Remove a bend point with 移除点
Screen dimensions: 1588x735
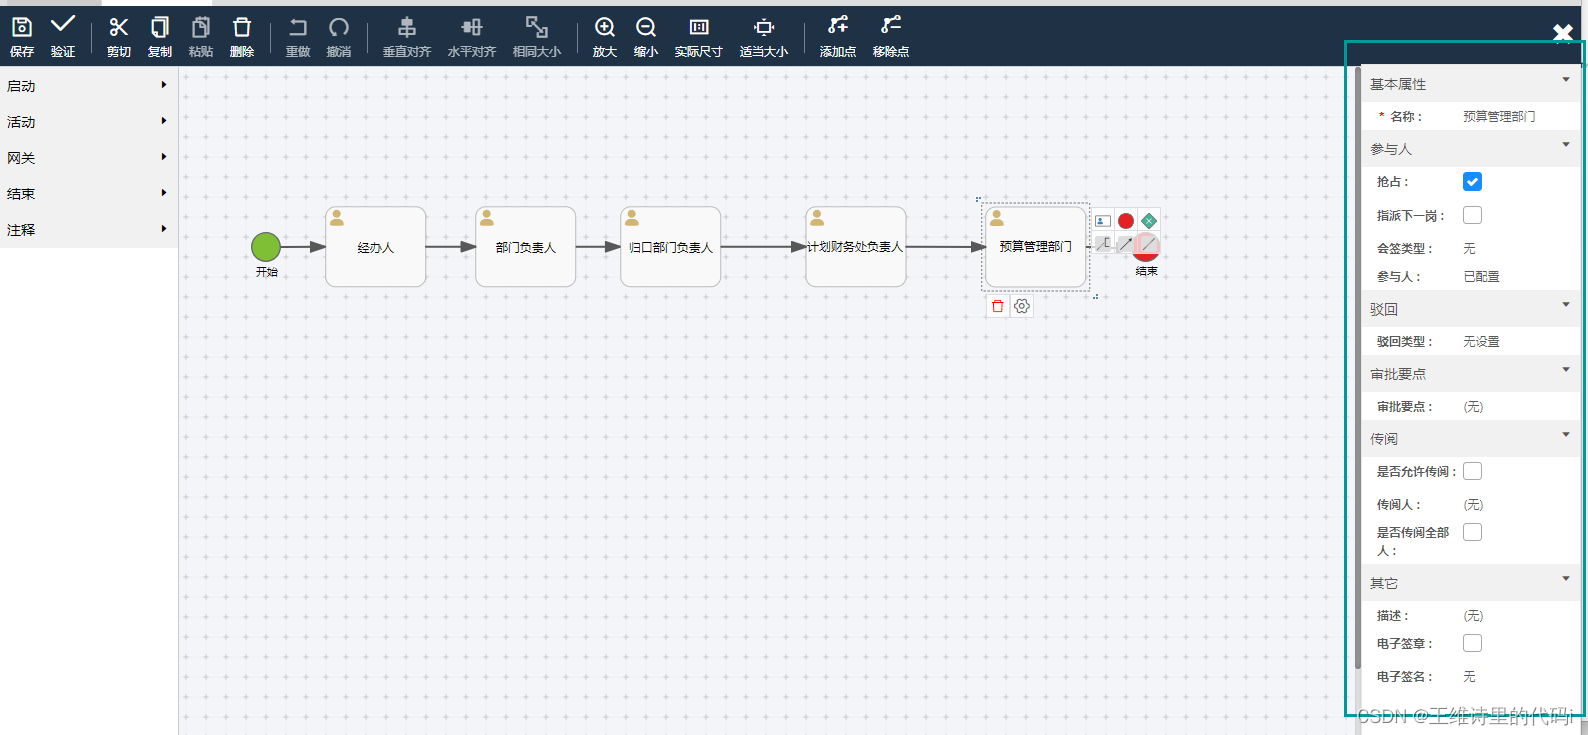891,36
